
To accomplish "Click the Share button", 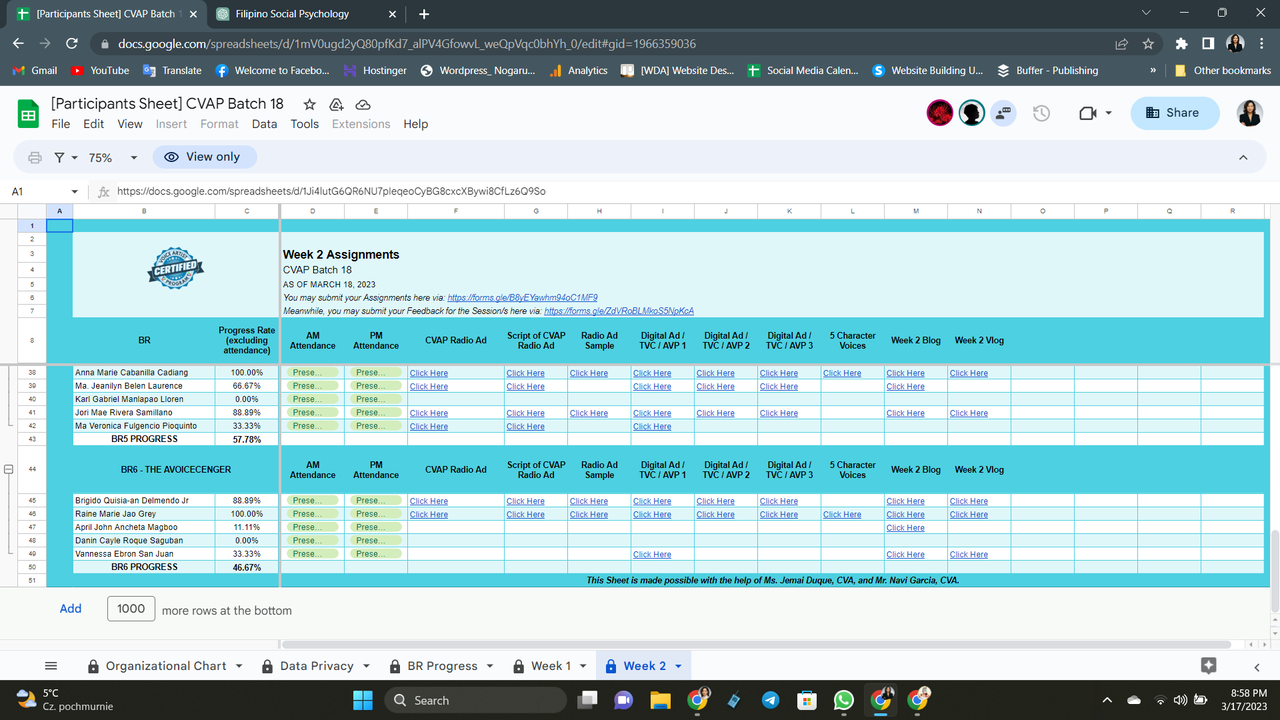I will click(1175, 113).
